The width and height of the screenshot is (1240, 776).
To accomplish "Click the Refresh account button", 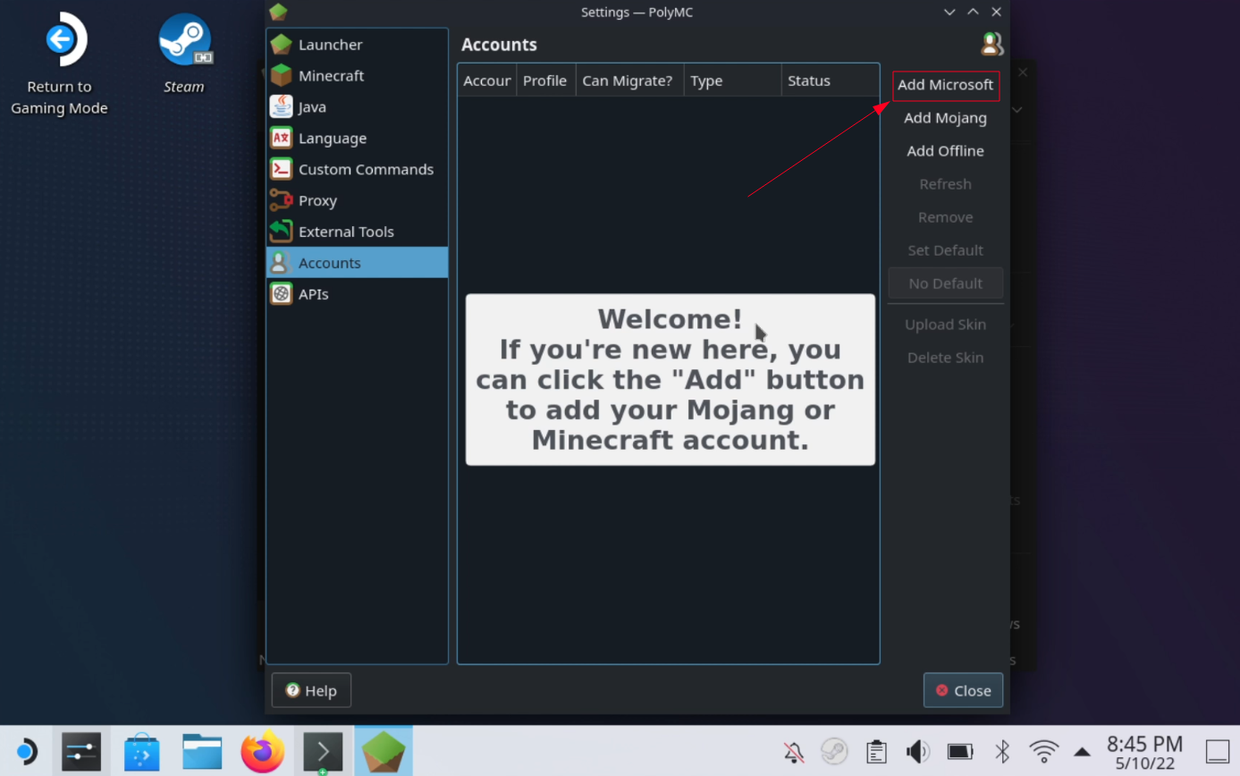I will [945, 184].
